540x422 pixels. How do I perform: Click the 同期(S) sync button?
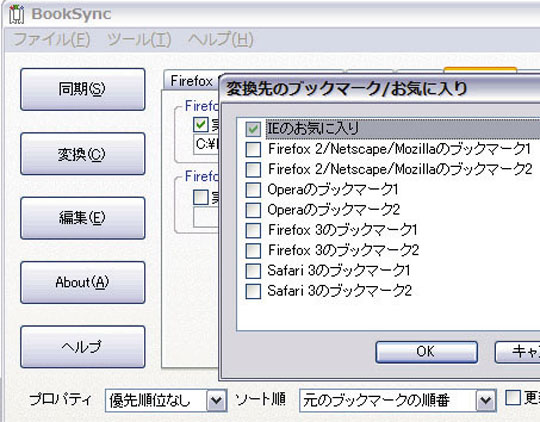[83, 89]
